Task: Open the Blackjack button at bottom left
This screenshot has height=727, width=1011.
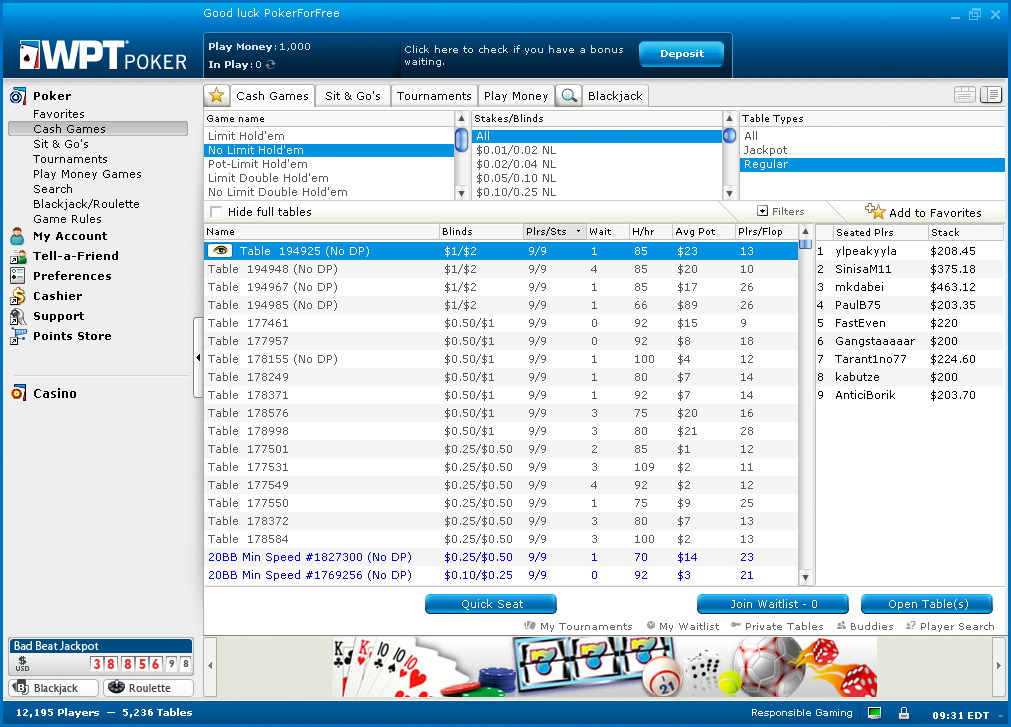Action: (x=54, y=688)
